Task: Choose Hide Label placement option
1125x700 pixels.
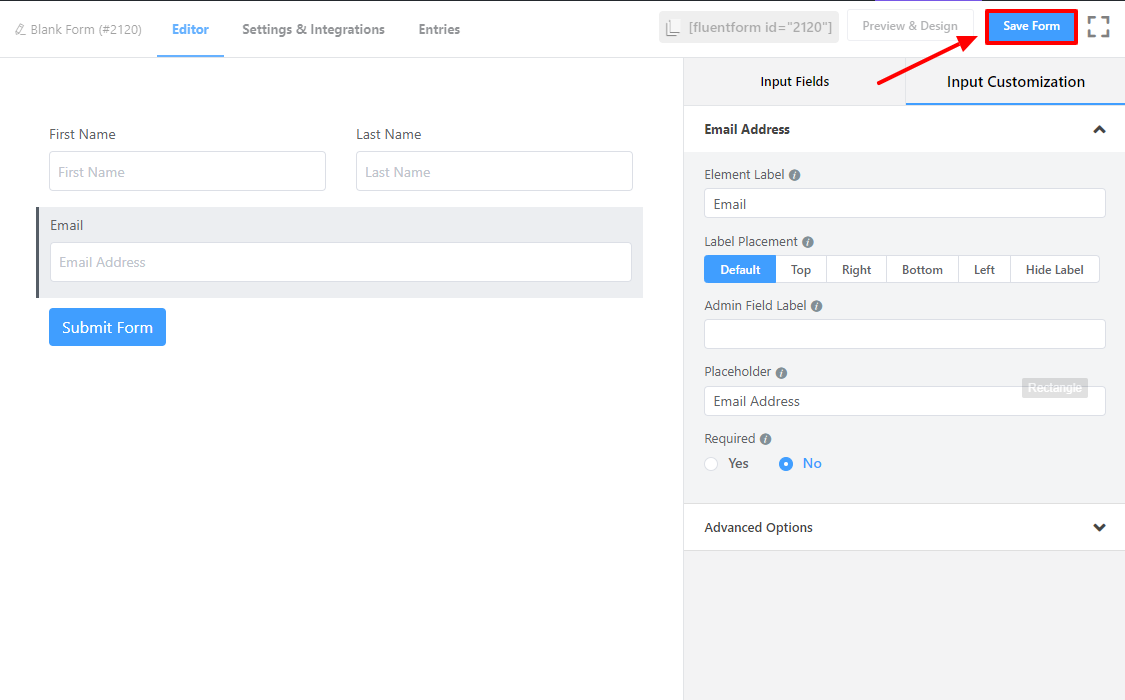Action: (1055, 270)
